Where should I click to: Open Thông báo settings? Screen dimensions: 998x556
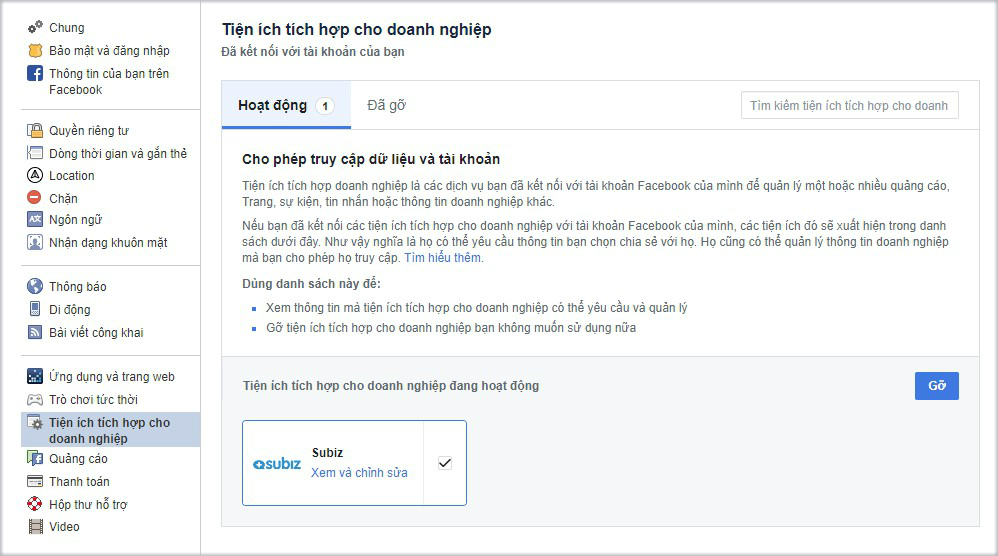[78, 286]
